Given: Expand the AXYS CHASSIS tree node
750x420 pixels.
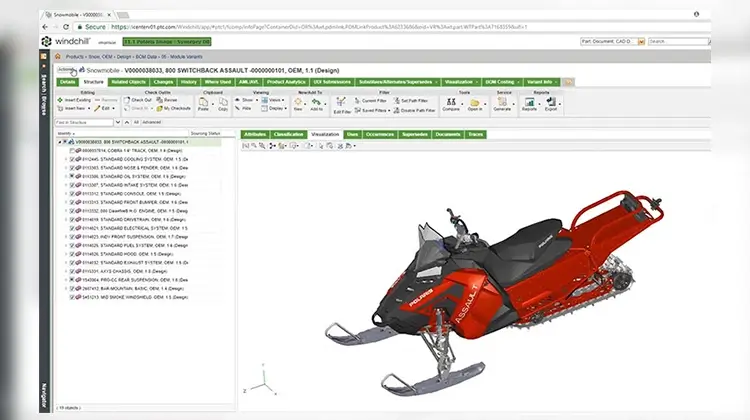Looking at the screenshot, I should pyautogui.click(x=66, y=271).
